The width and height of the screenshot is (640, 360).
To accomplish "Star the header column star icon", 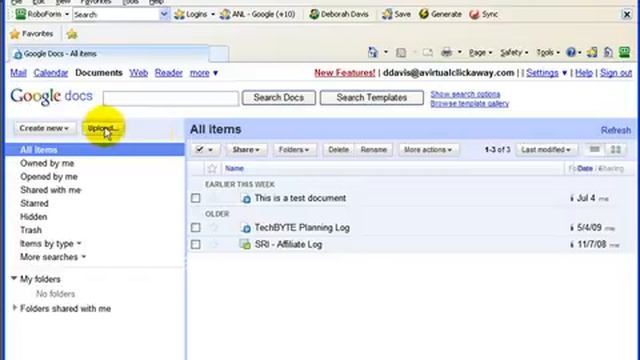I will pyautogui.click(x=212, y=168).
